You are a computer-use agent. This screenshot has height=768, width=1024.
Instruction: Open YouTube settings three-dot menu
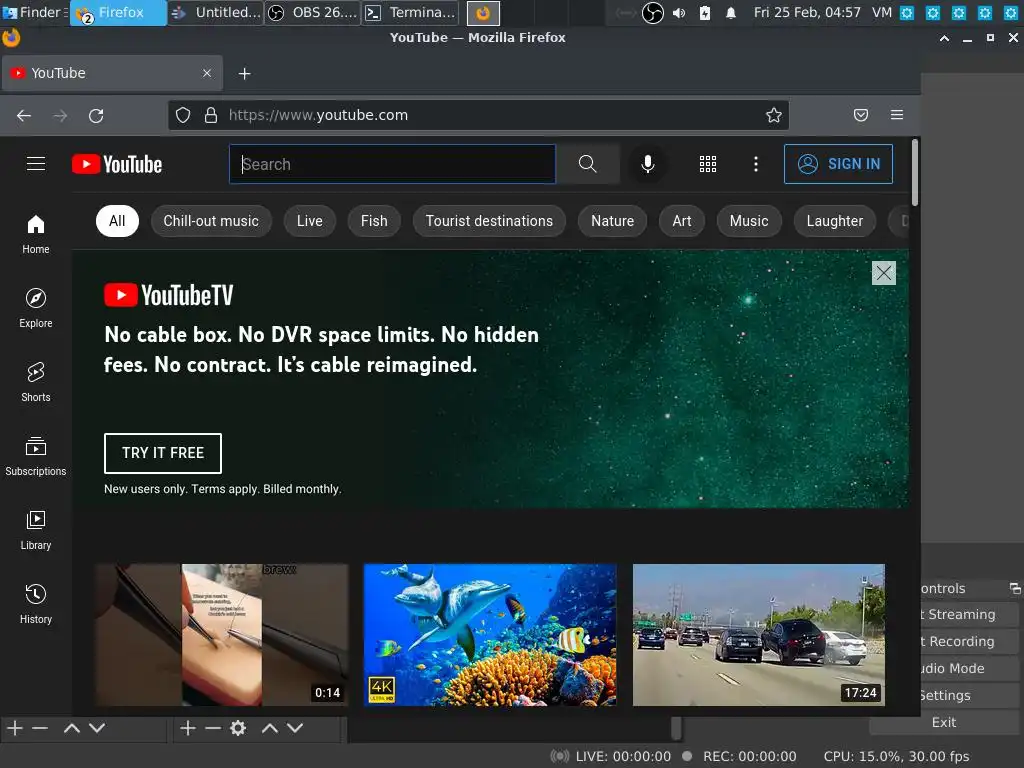[x=756, y=164]
